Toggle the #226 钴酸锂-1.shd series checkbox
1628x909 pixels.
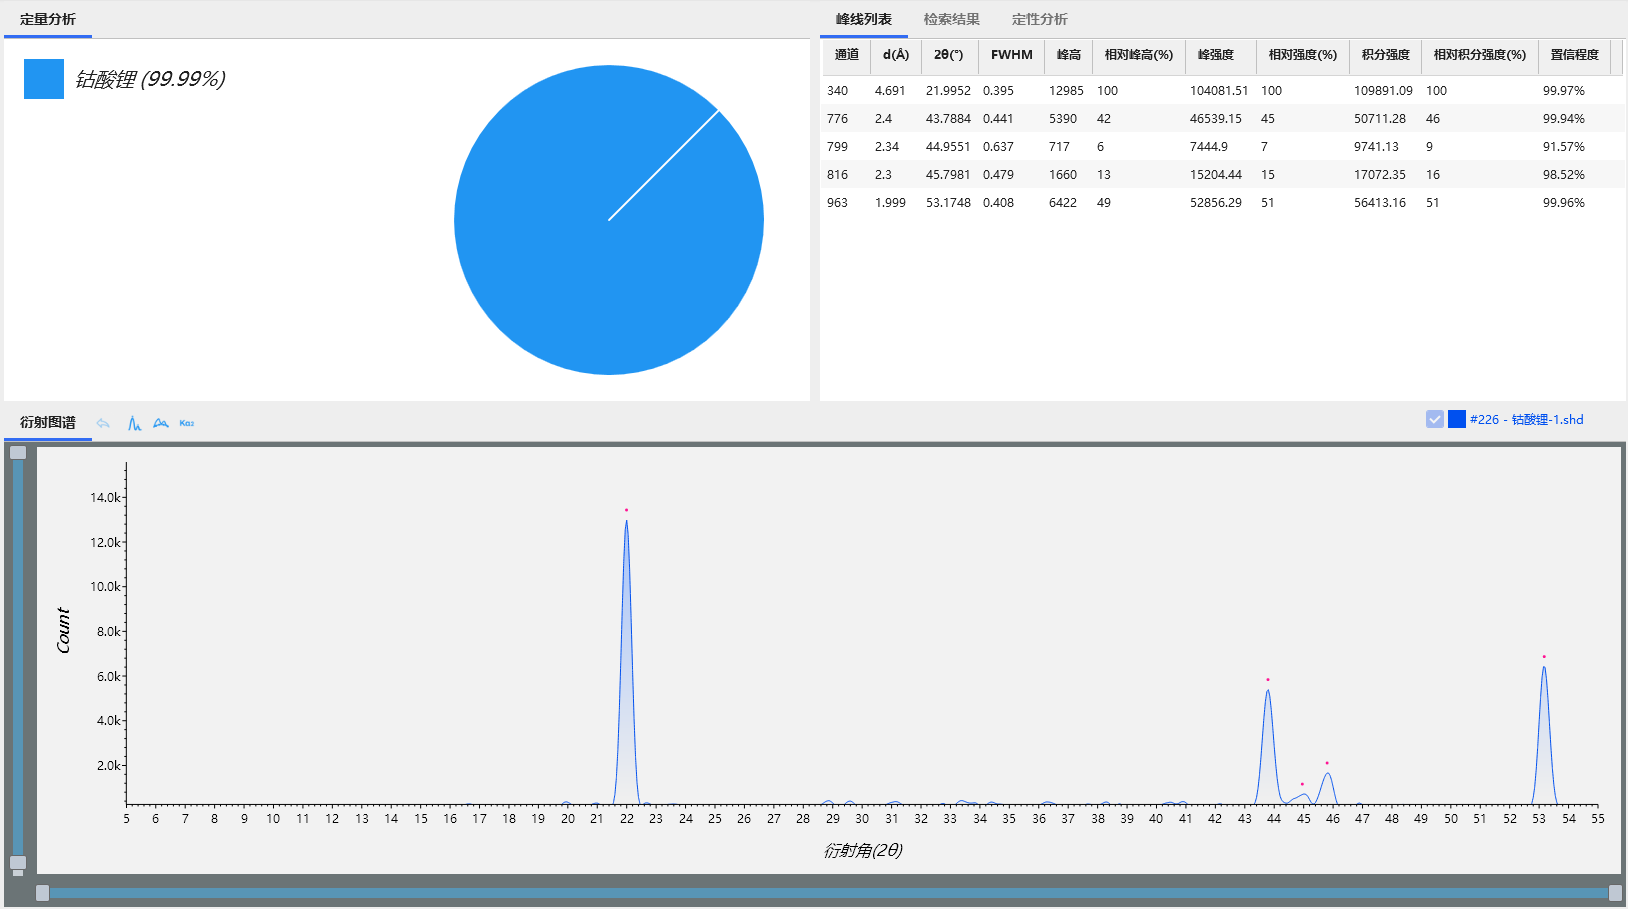pos(1435,419)
